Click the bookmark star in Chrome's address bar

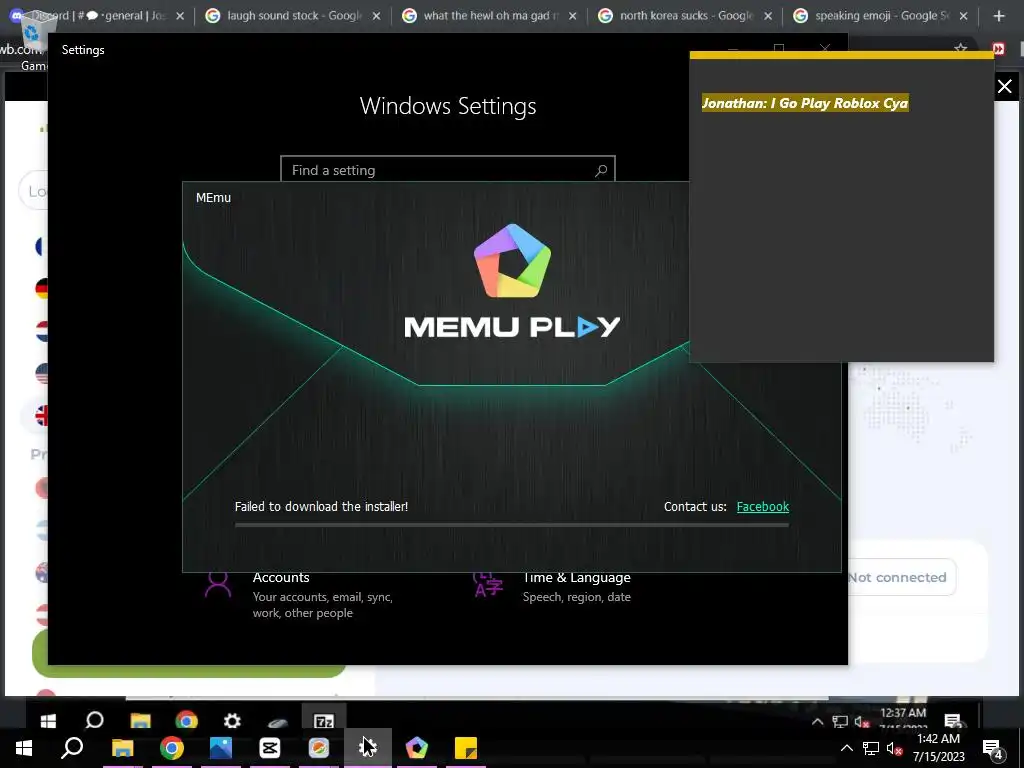click(x=961, y=48)
